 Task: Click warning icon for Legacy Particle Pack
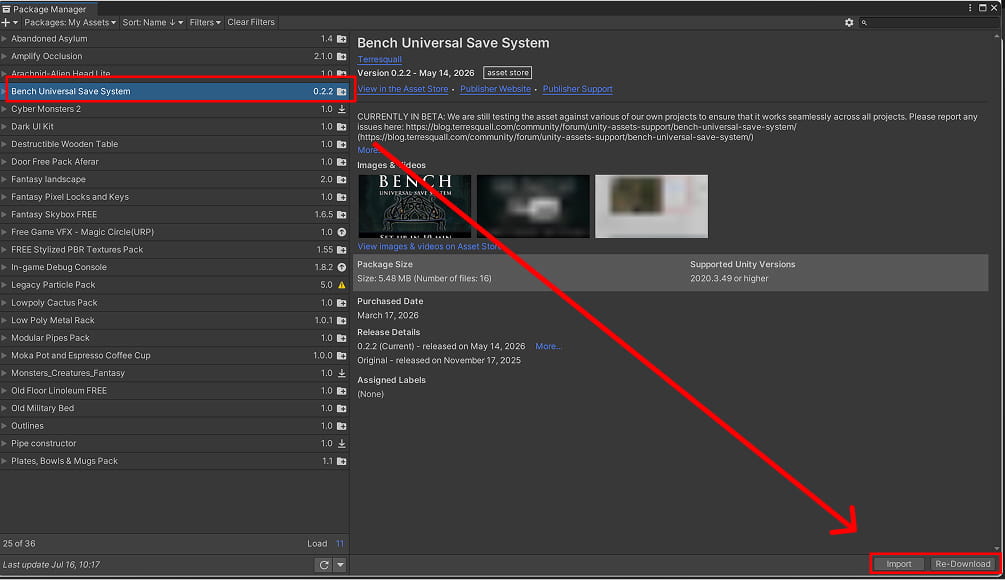tap(342, 285)
